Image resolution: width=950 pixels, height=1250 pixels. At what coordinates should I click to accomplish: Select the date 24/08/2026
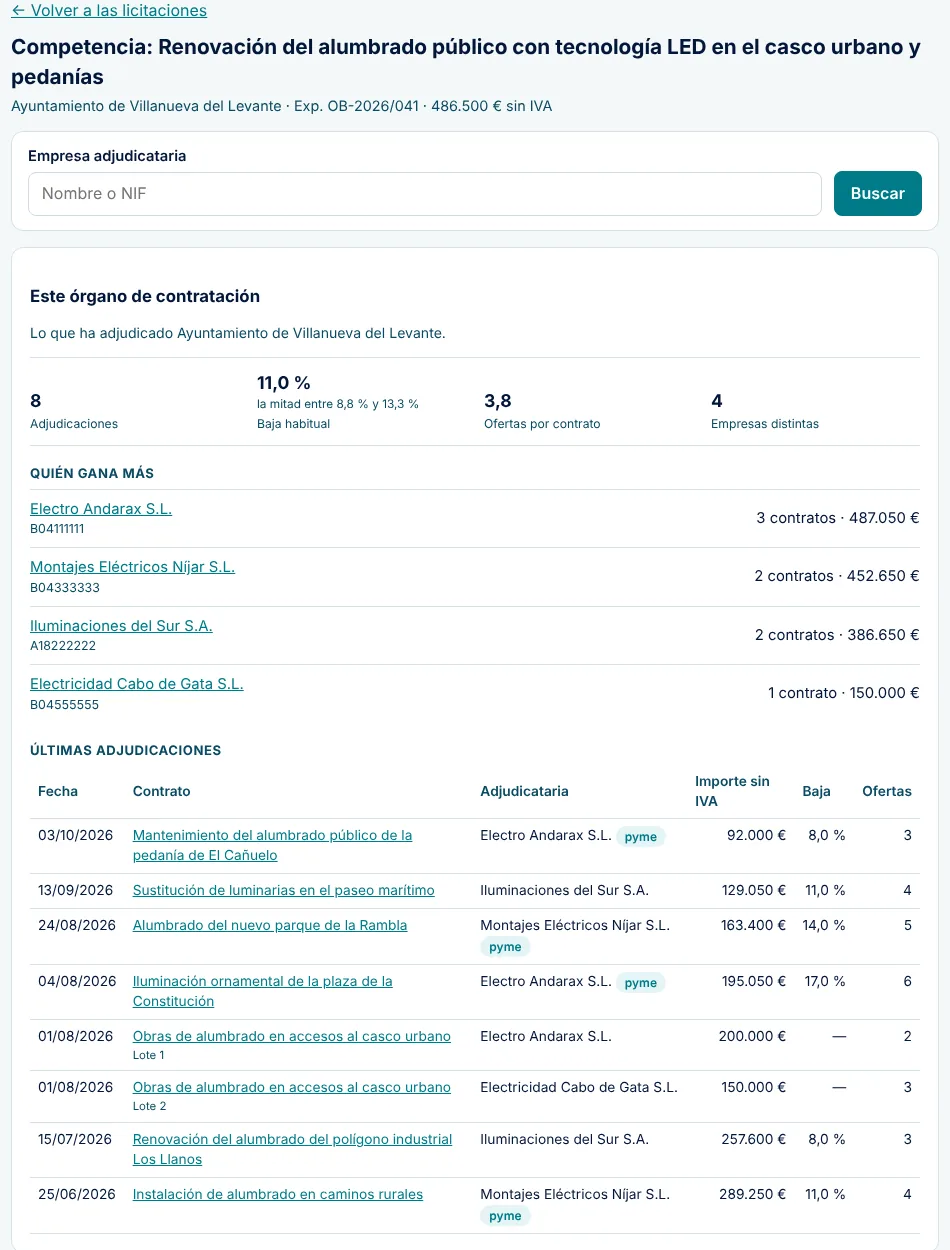pyautogui.click(x=77, y=925)
